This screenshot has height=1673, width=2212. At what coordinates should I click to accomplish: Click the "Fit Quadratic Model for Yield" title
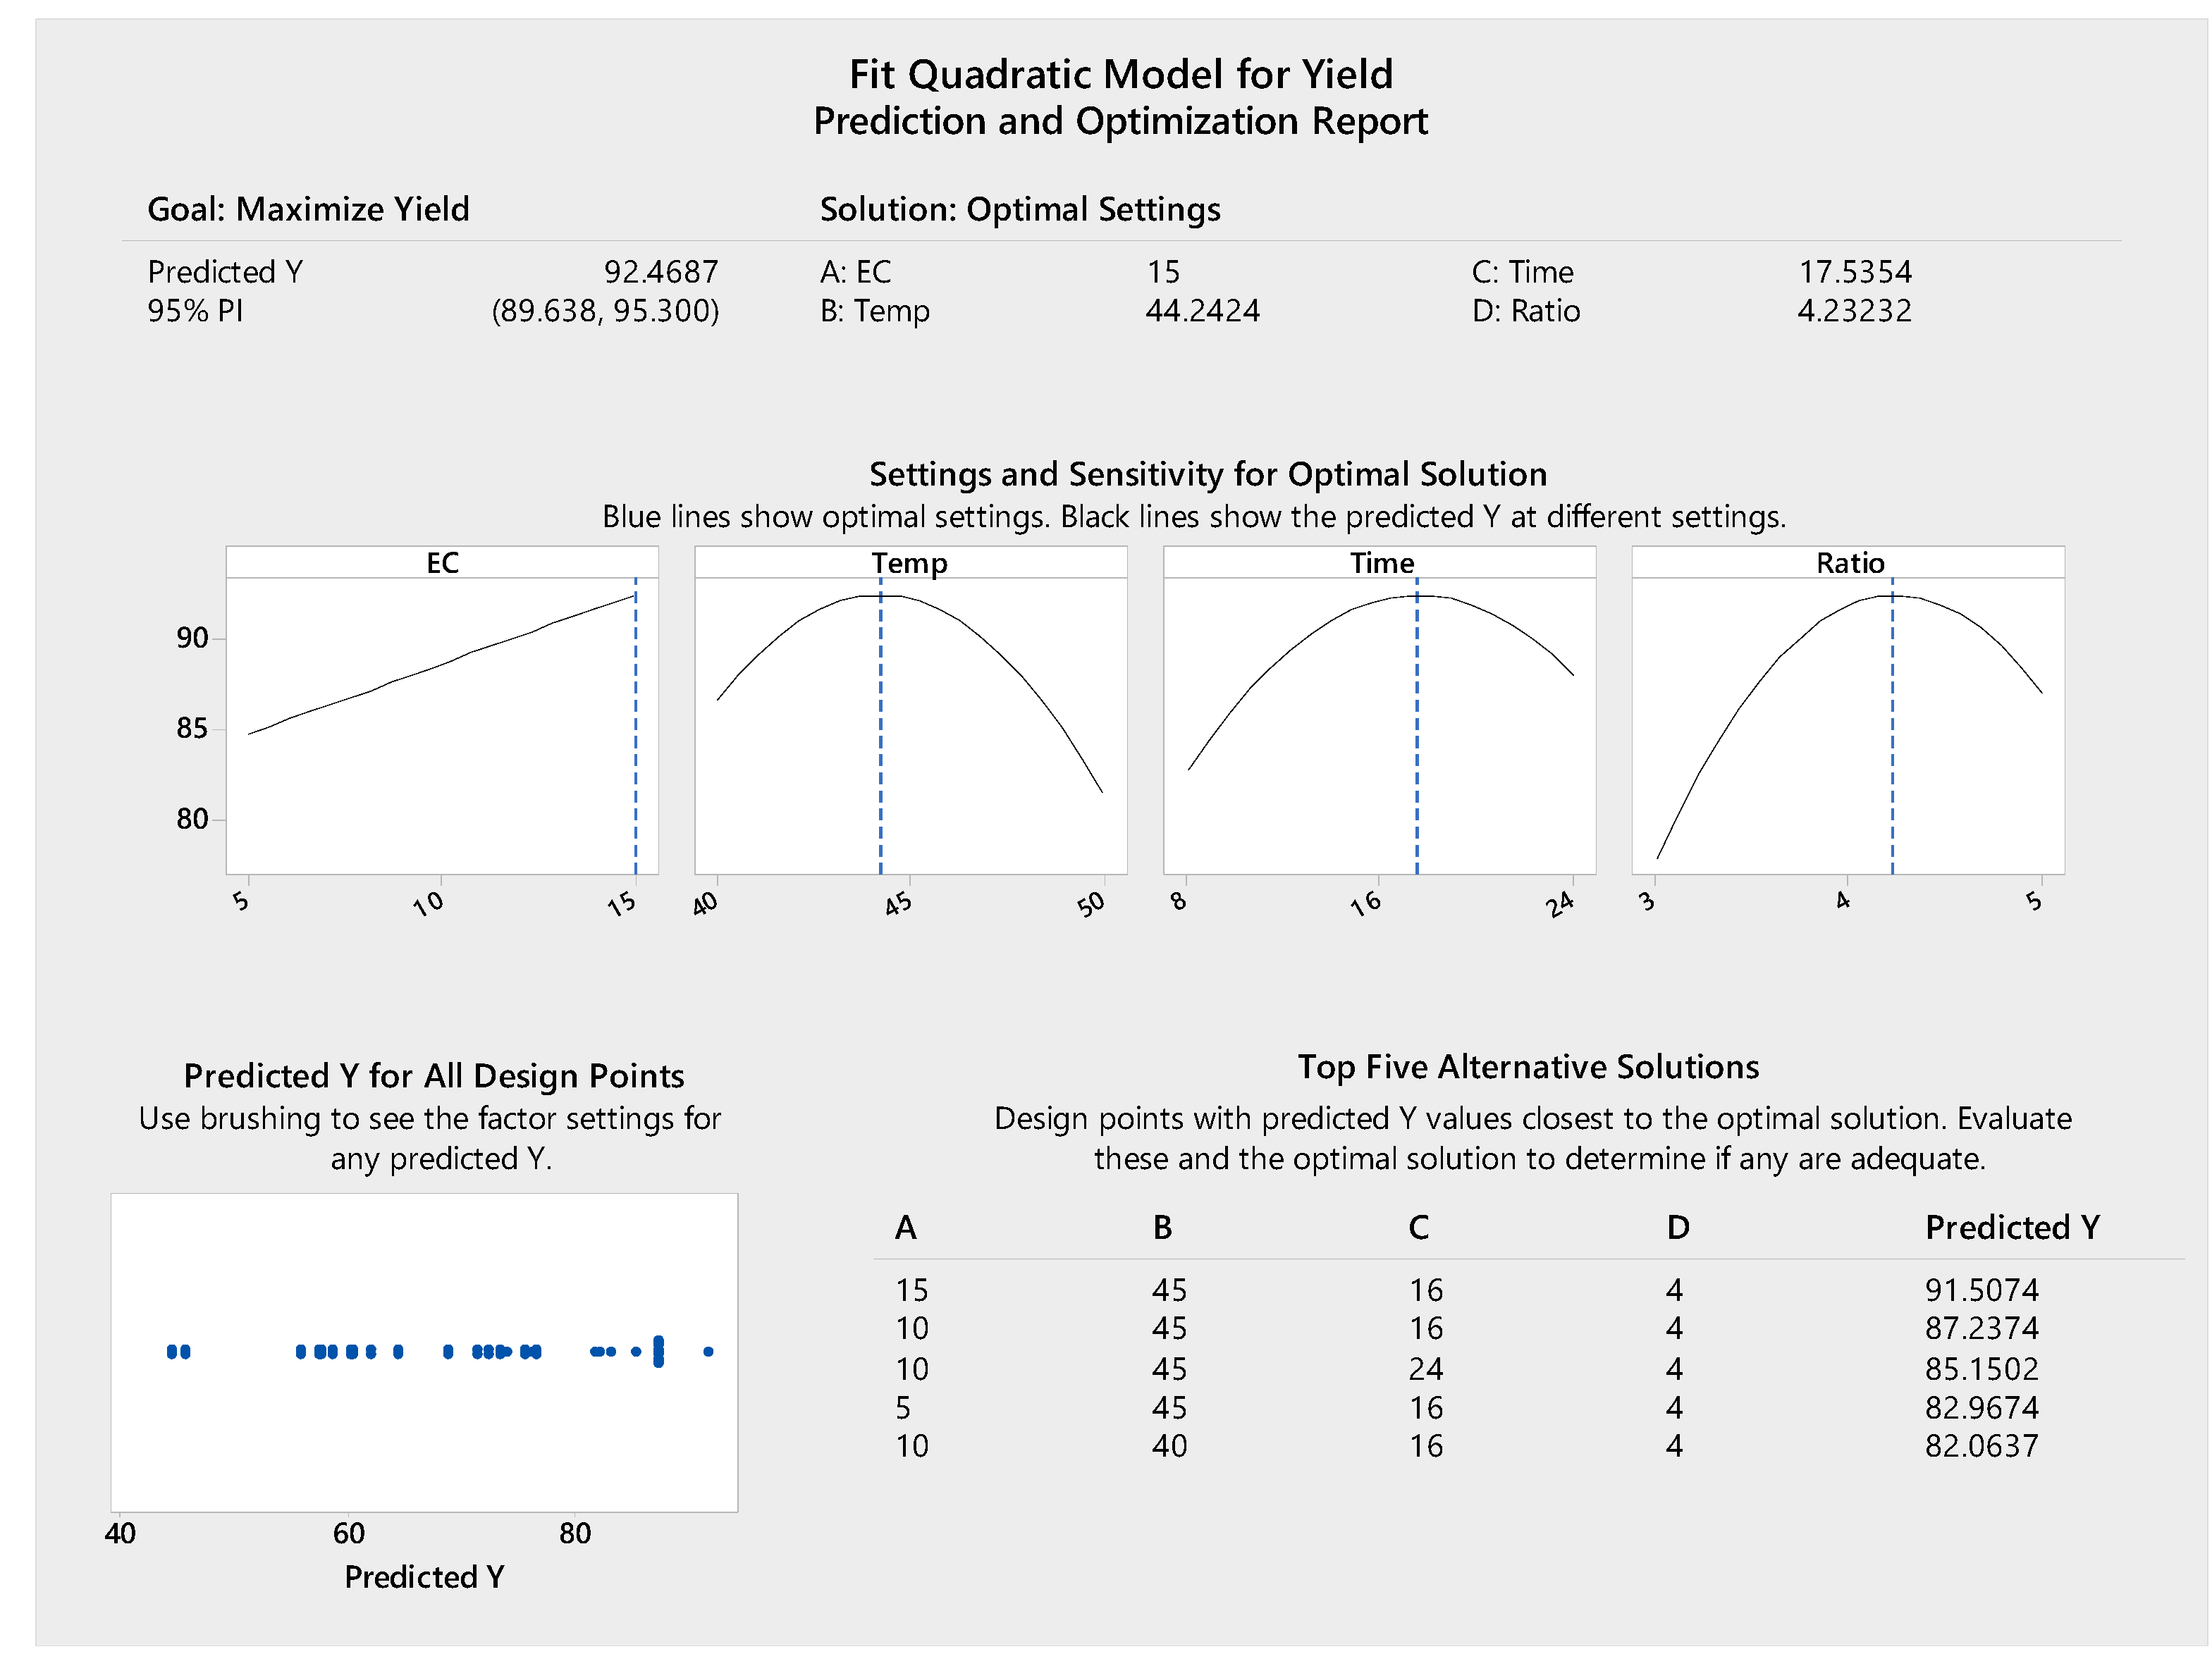(1120, 74)
